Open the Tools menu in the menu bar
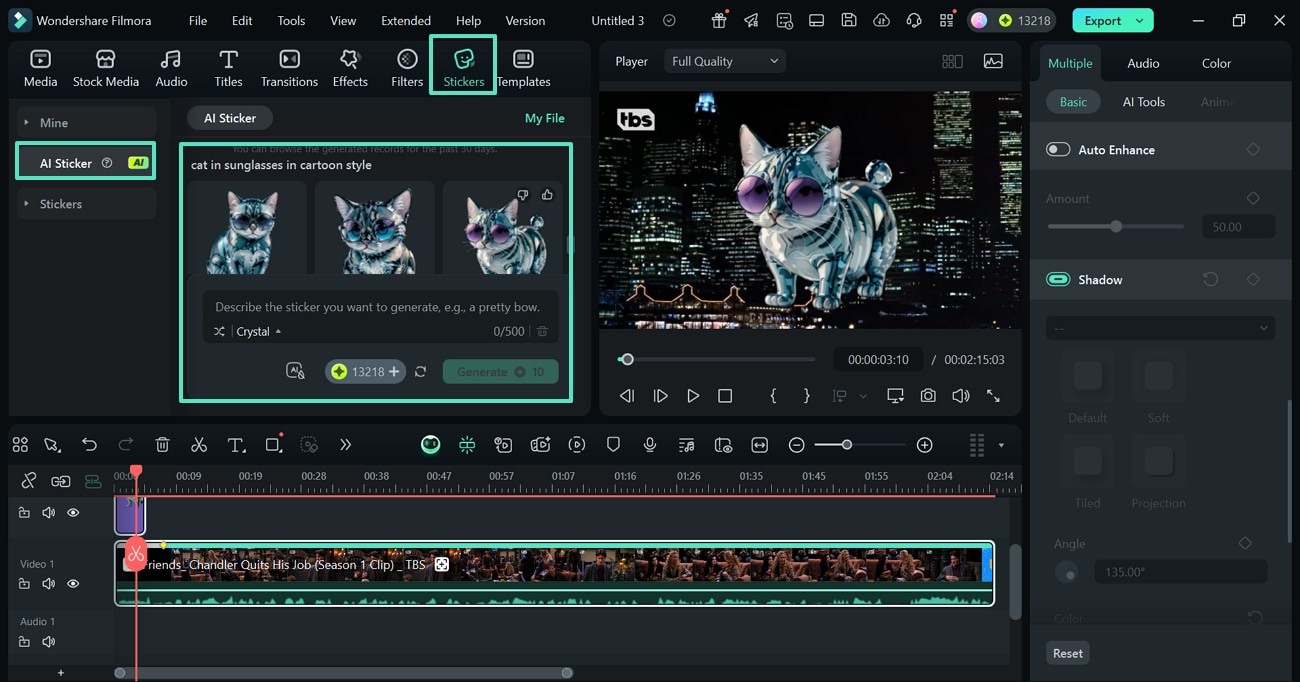The image size is (1300, 682). [290, 19]
